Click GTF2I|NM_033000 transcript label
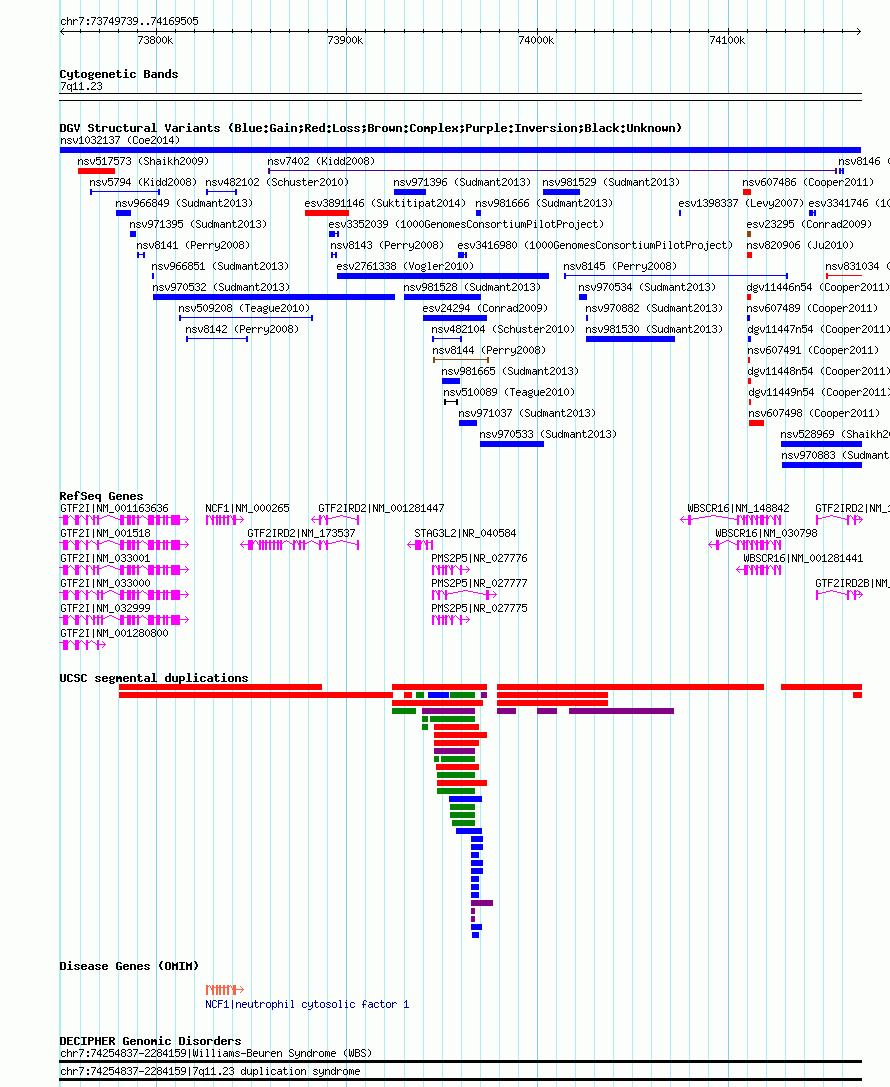The height and width of the screenshot is (1087, 890). (105, 583)
